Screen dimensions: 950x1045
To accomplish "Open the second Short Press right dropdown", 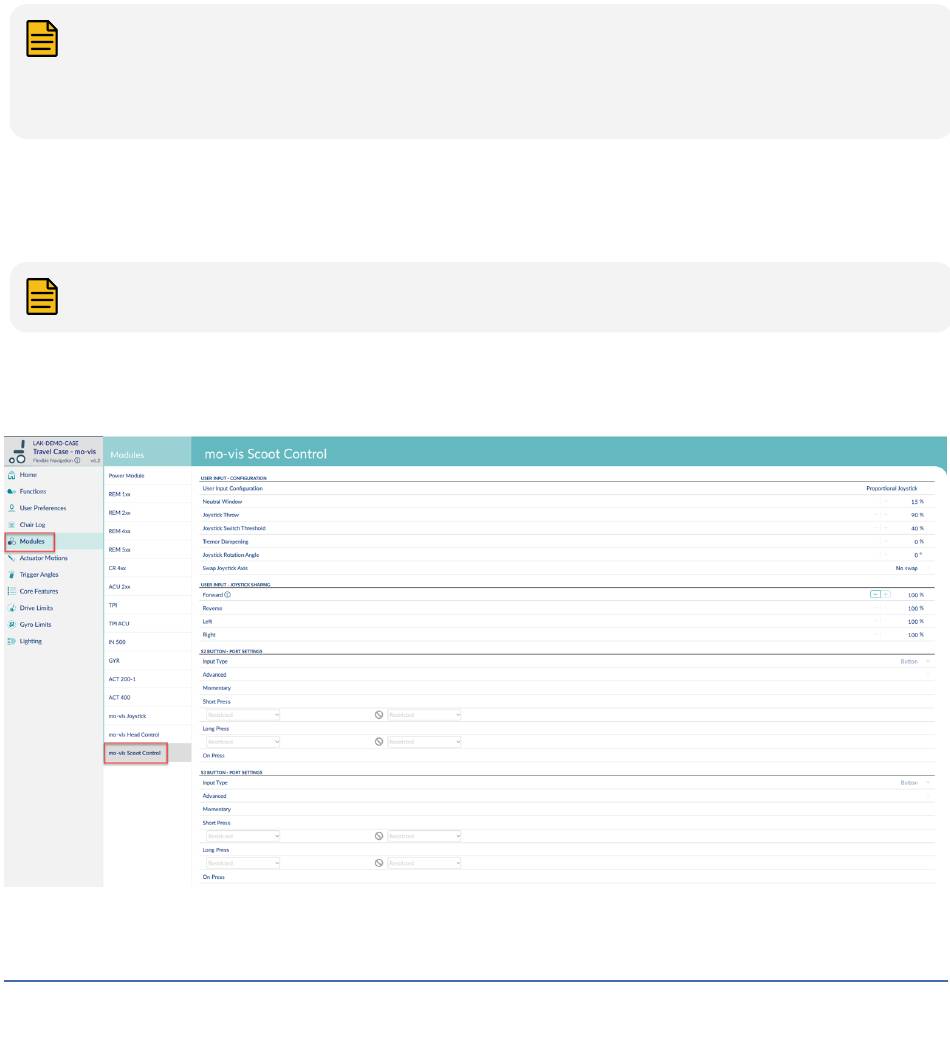I will (x=424, y=836).
